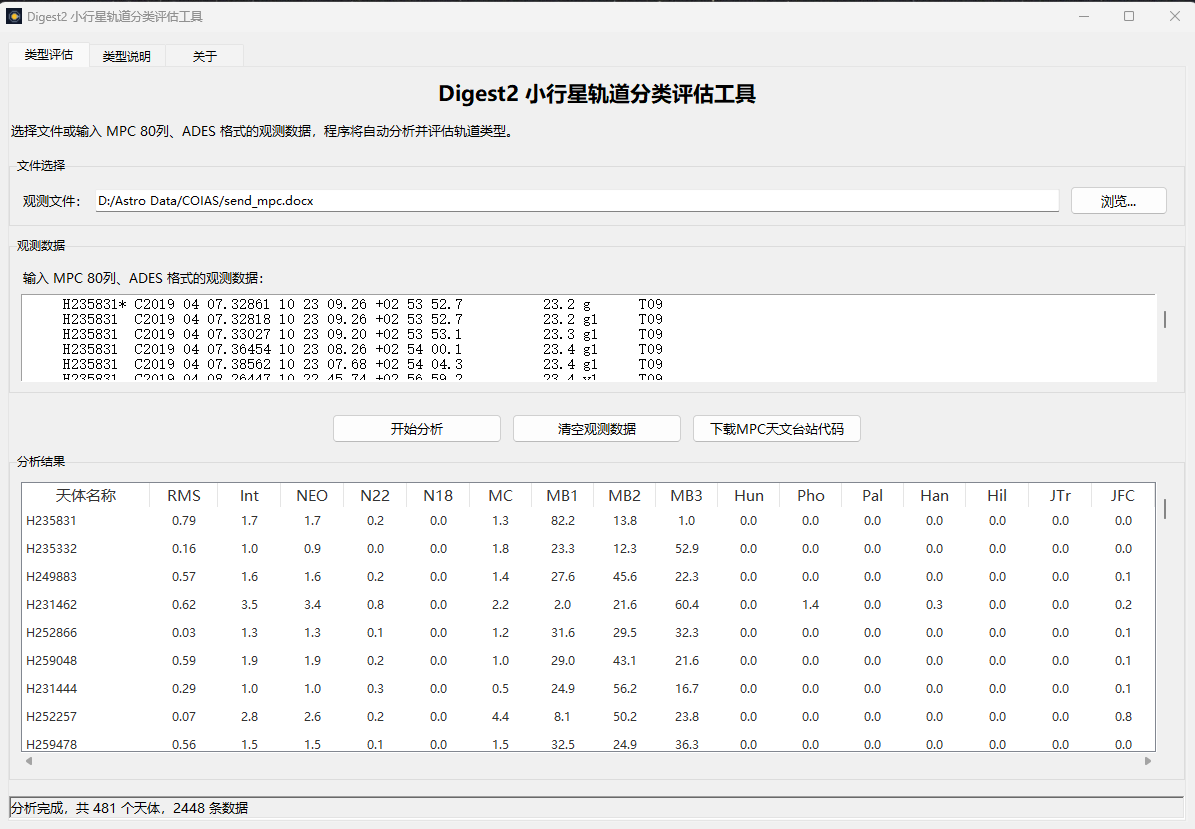
Task: Click the 浏览... button
Action: click(1118, 201)
